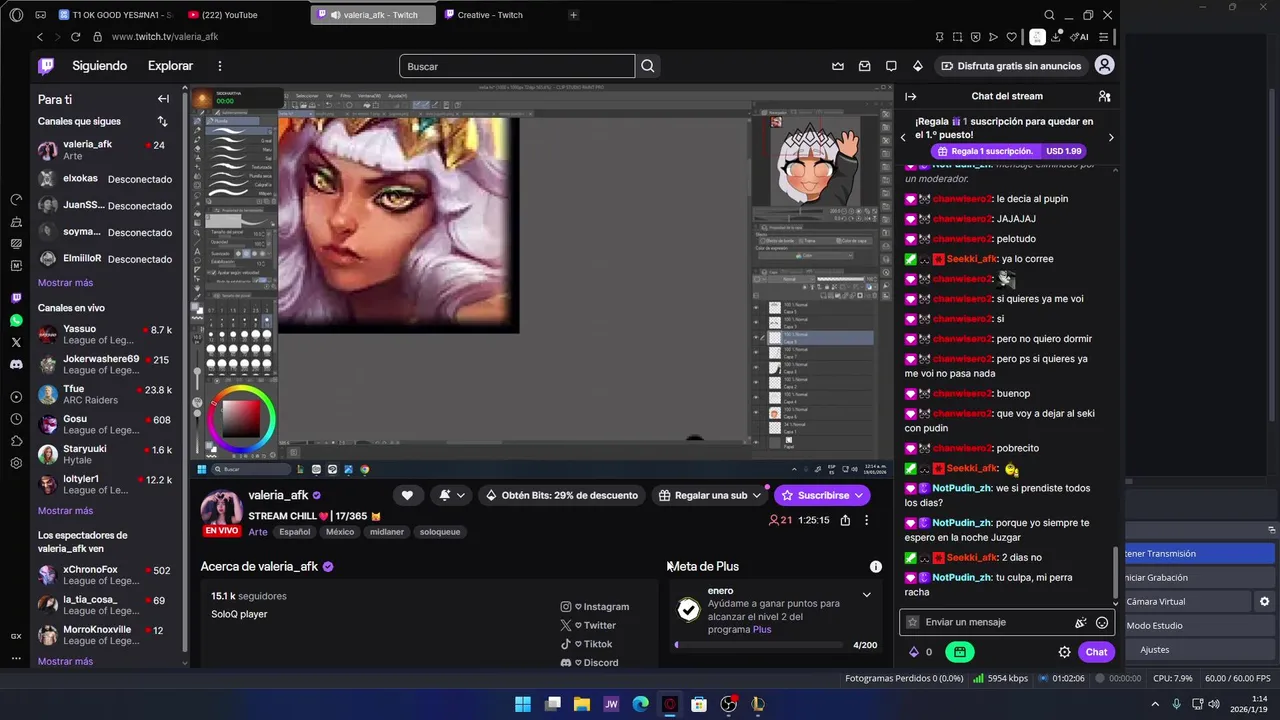Click the Twitch search magnifier button
Screen dimensions: 1280x720
point(648,66)
